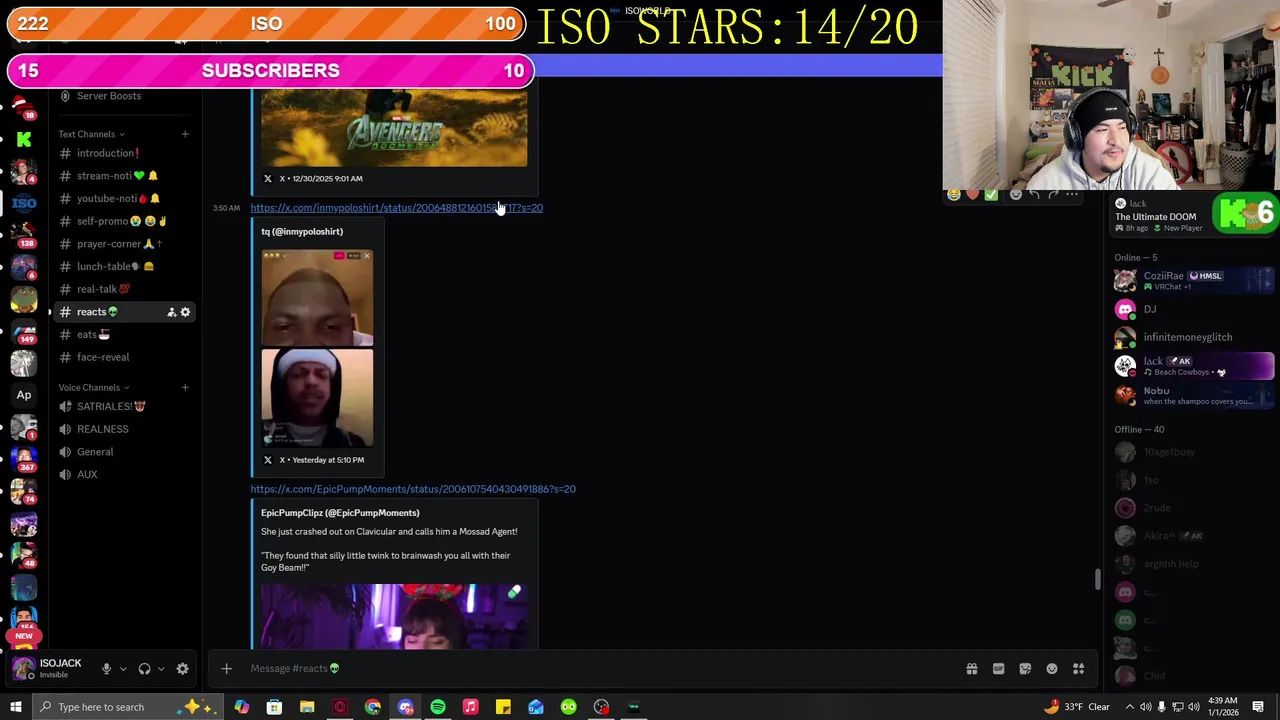Open the top image in tq's post

[x=317, y=298]
